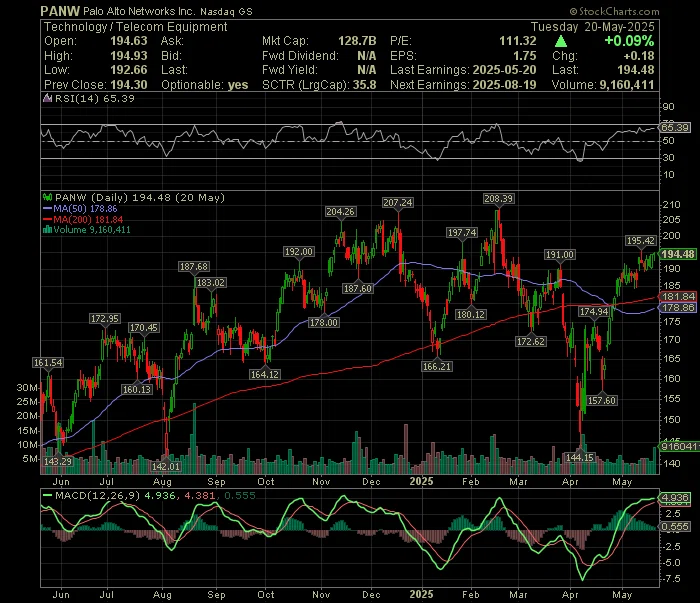Click the 194.48 current price axis tag
Viewport: 700px width, 603px height.
click(x=678, y=254)
